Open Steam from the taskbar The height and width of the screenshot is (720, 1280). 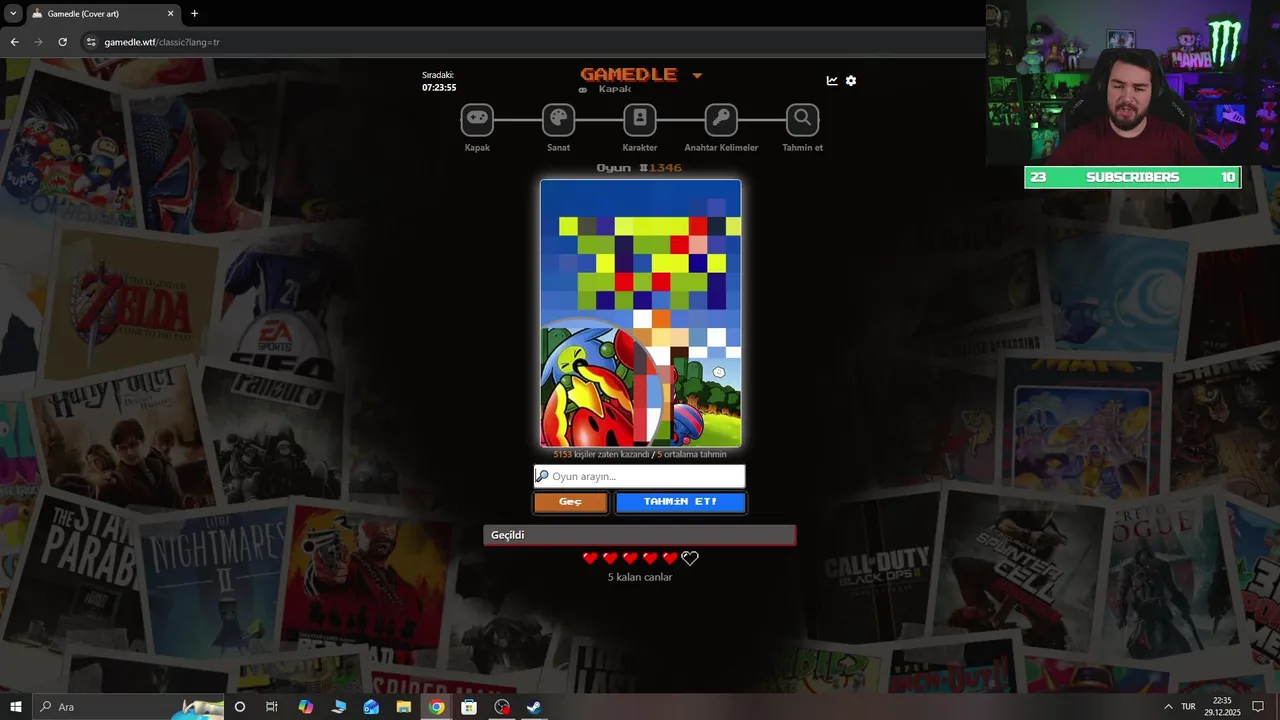point(535,707)
